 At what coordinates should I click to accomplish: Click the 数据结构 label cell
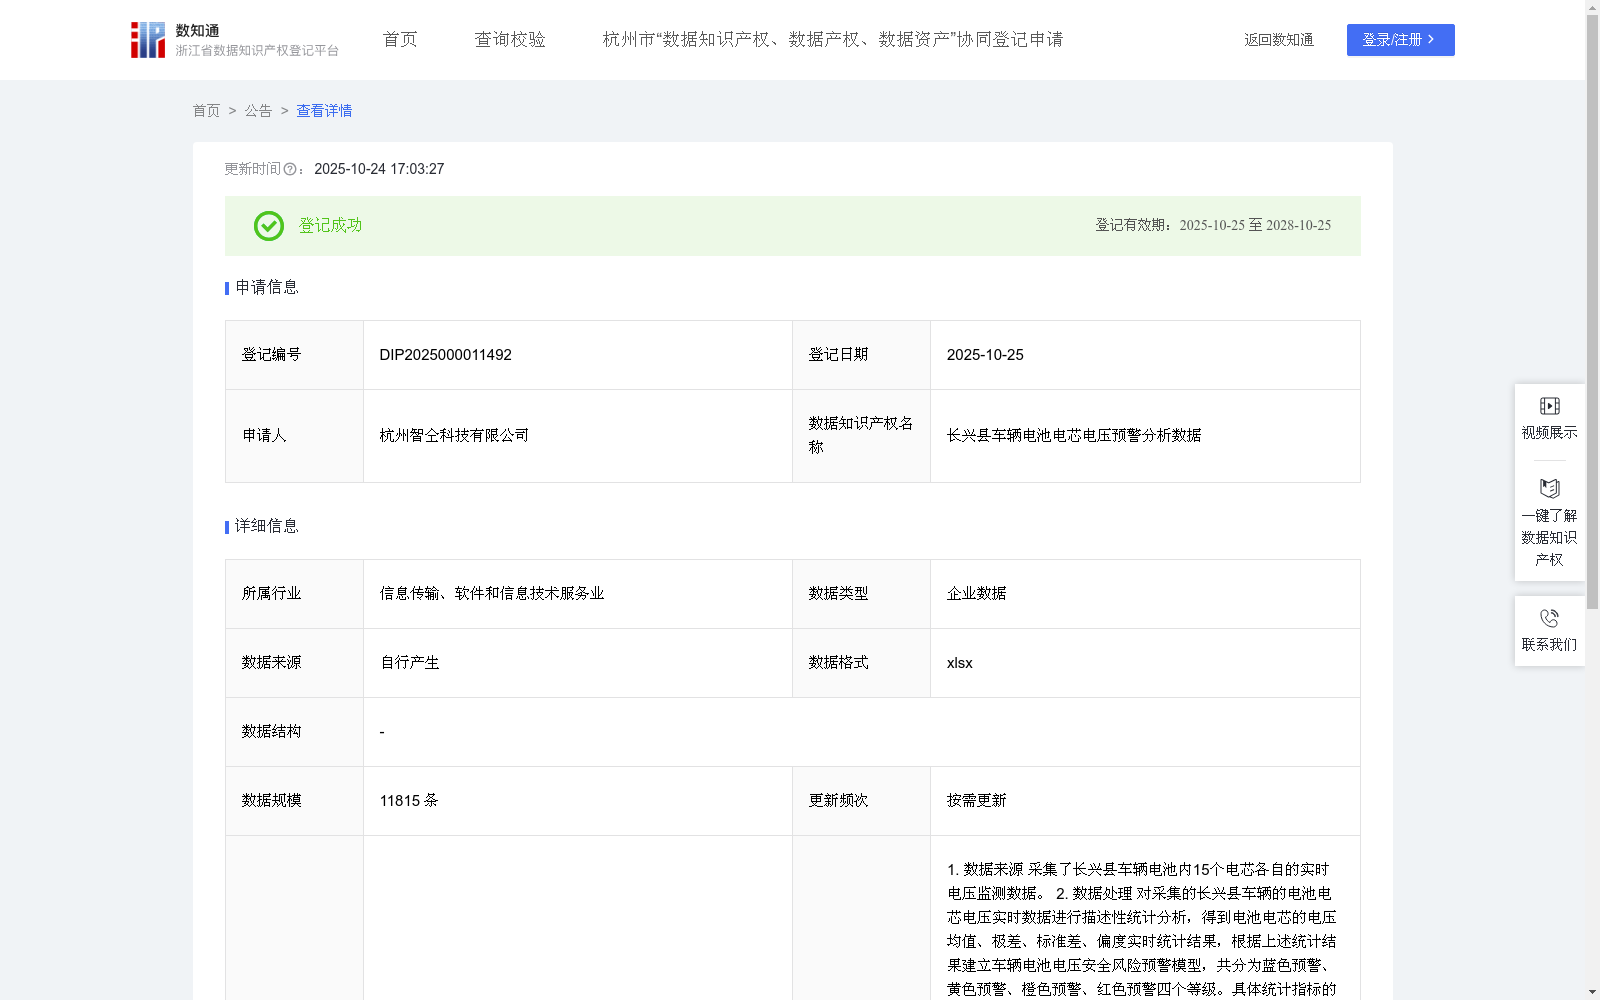[x=294, y=732]
